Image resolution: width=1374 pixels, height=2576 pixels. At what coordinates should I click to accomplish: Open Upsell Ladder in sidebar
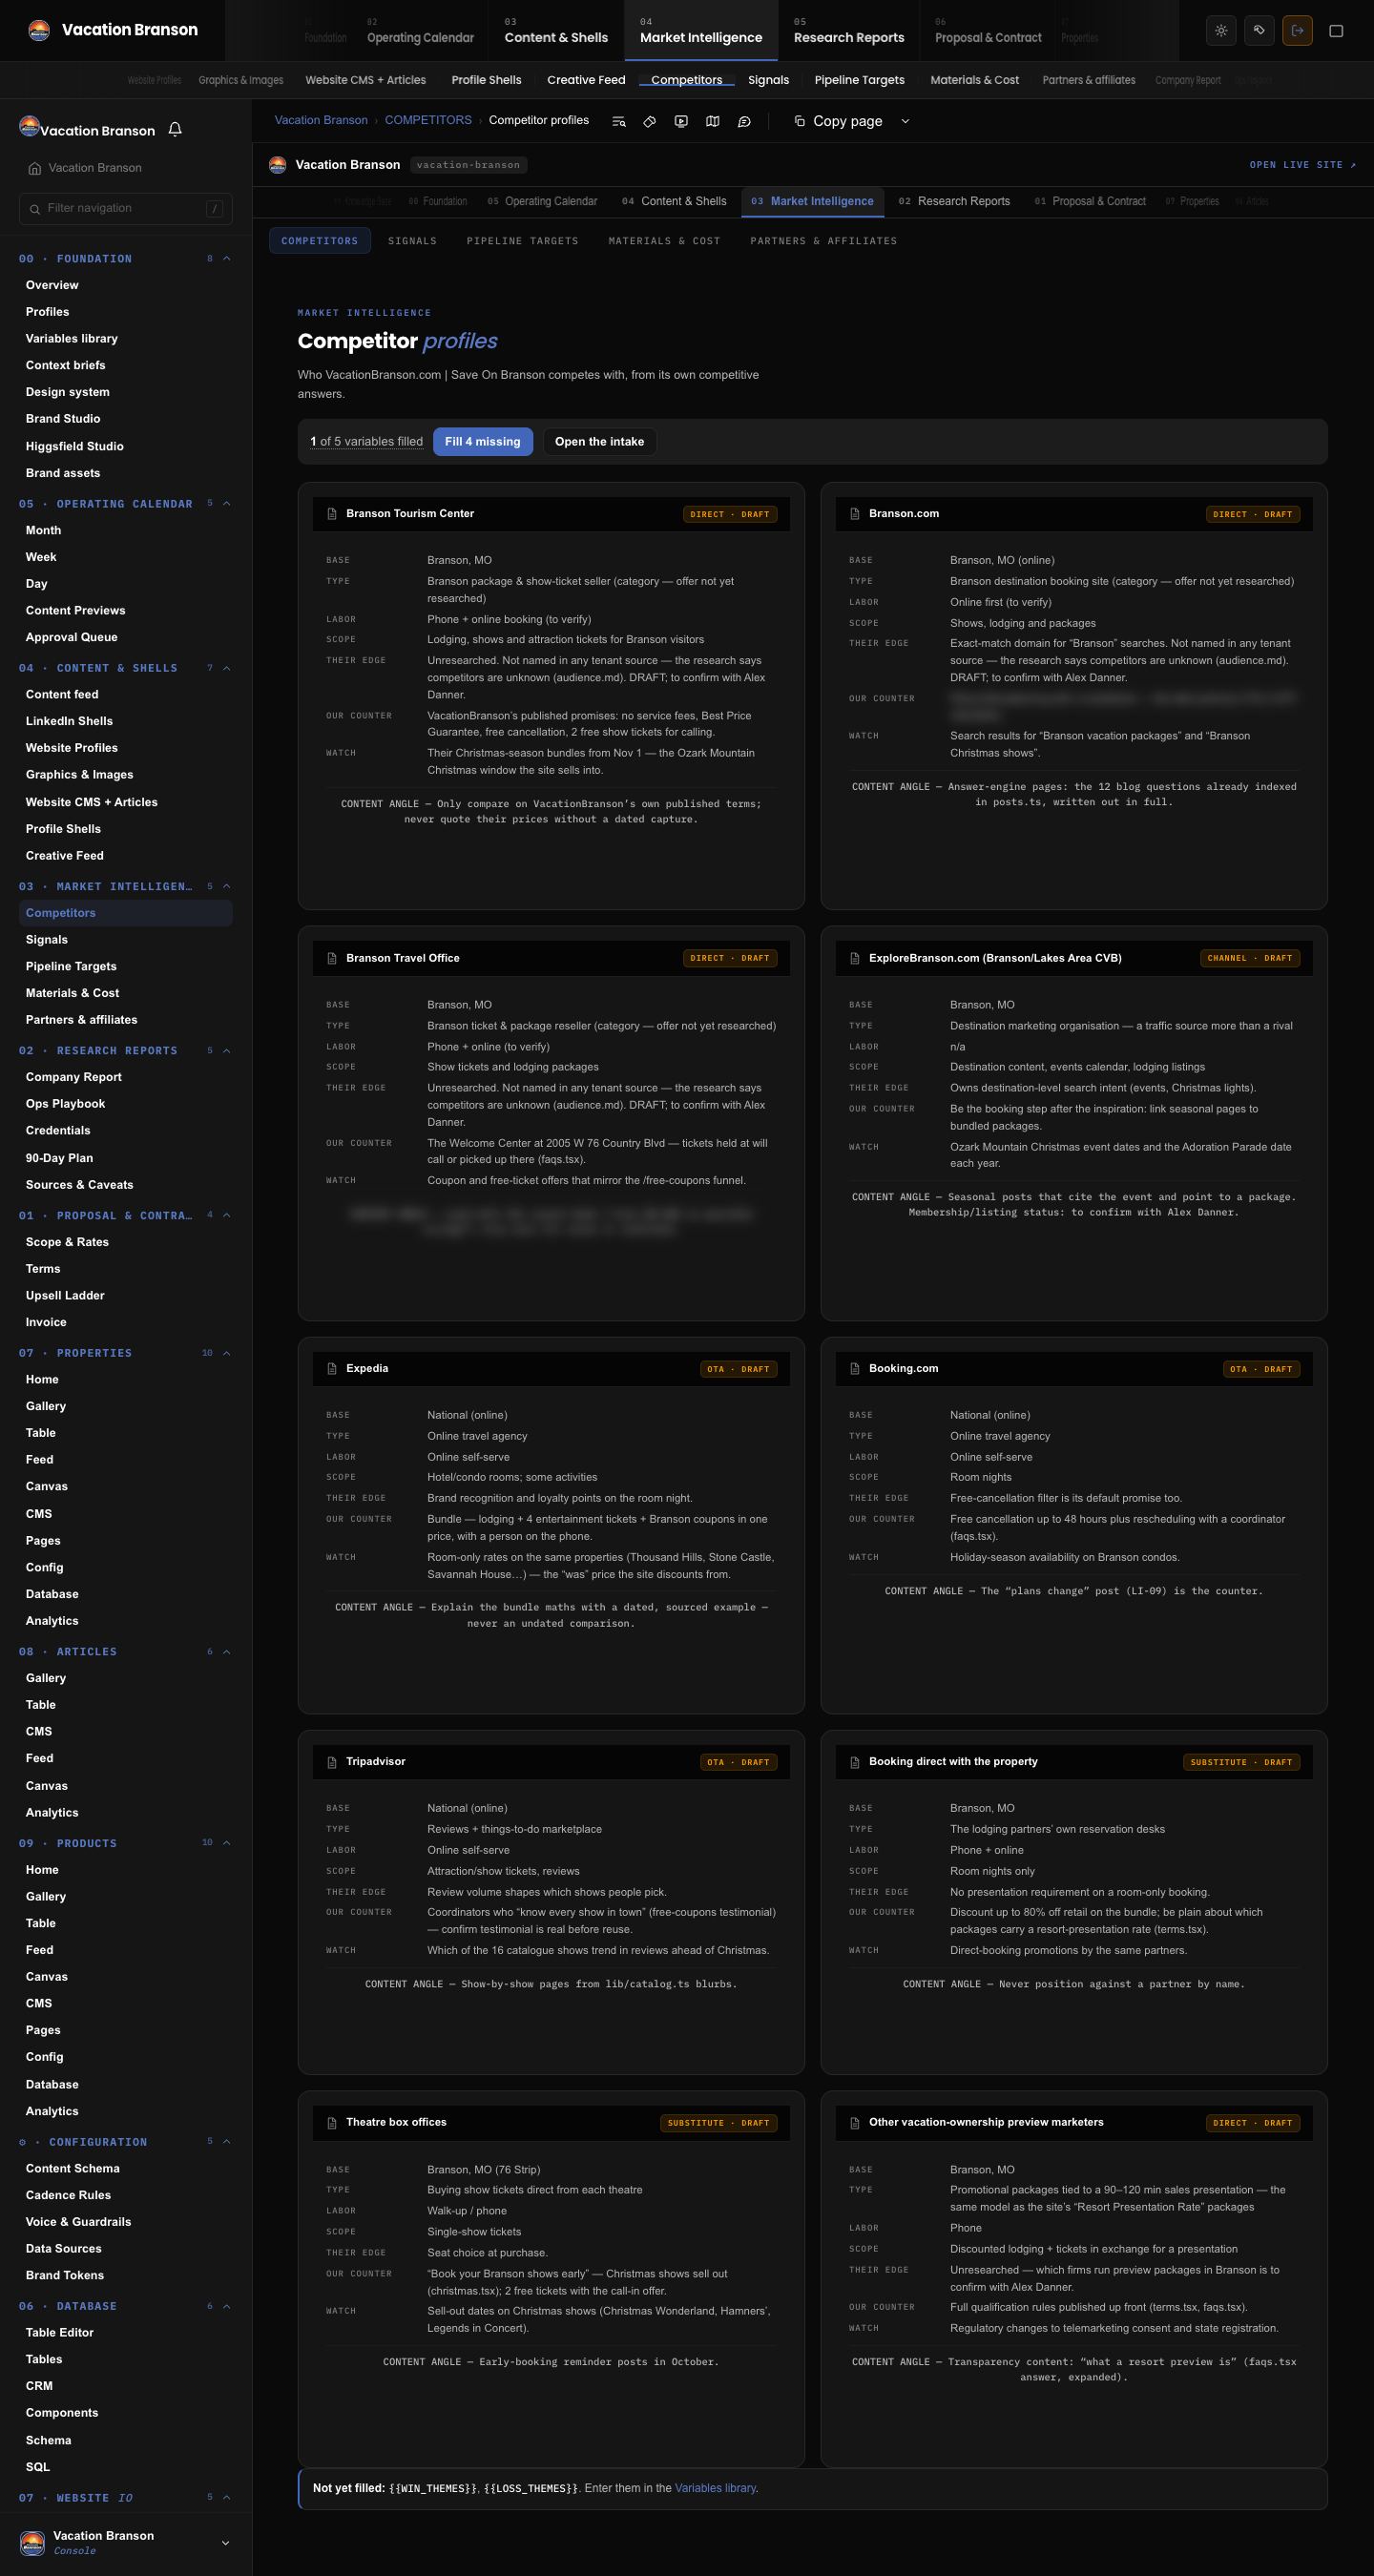65,1296
